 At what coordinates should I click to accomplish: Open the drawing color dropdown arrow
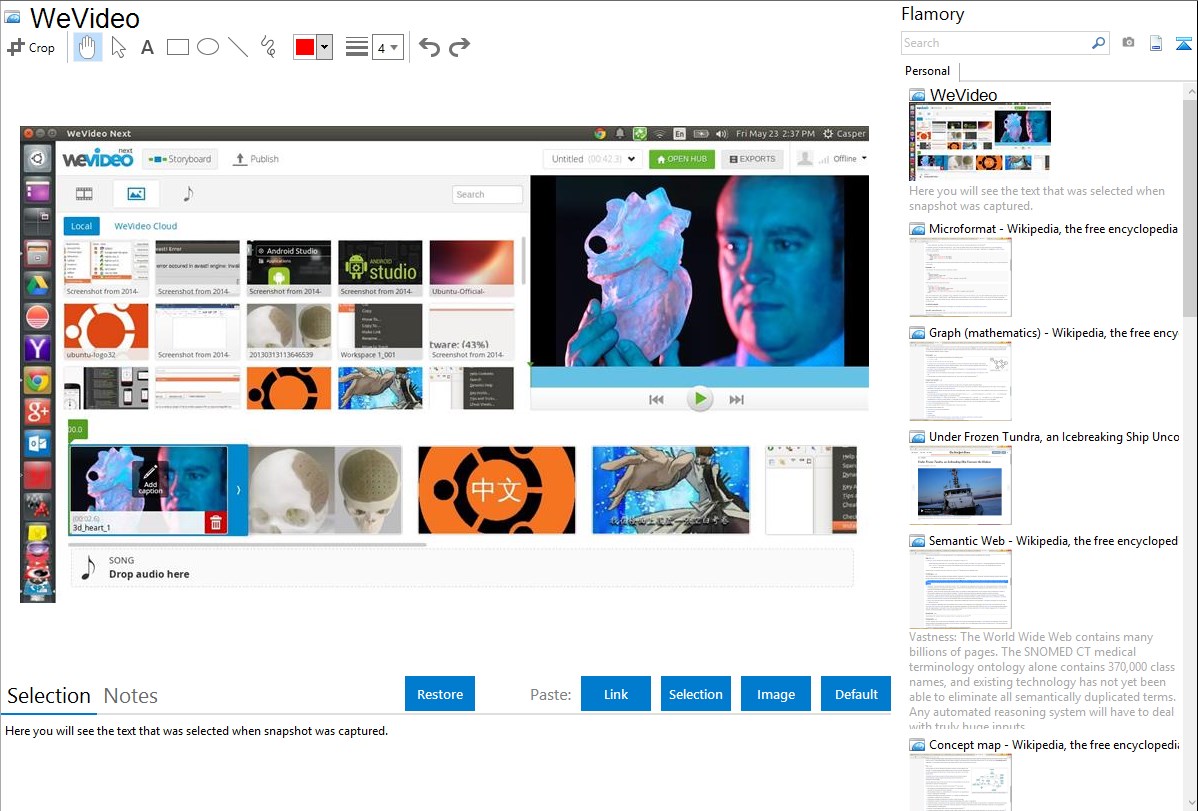click(325, 47)
